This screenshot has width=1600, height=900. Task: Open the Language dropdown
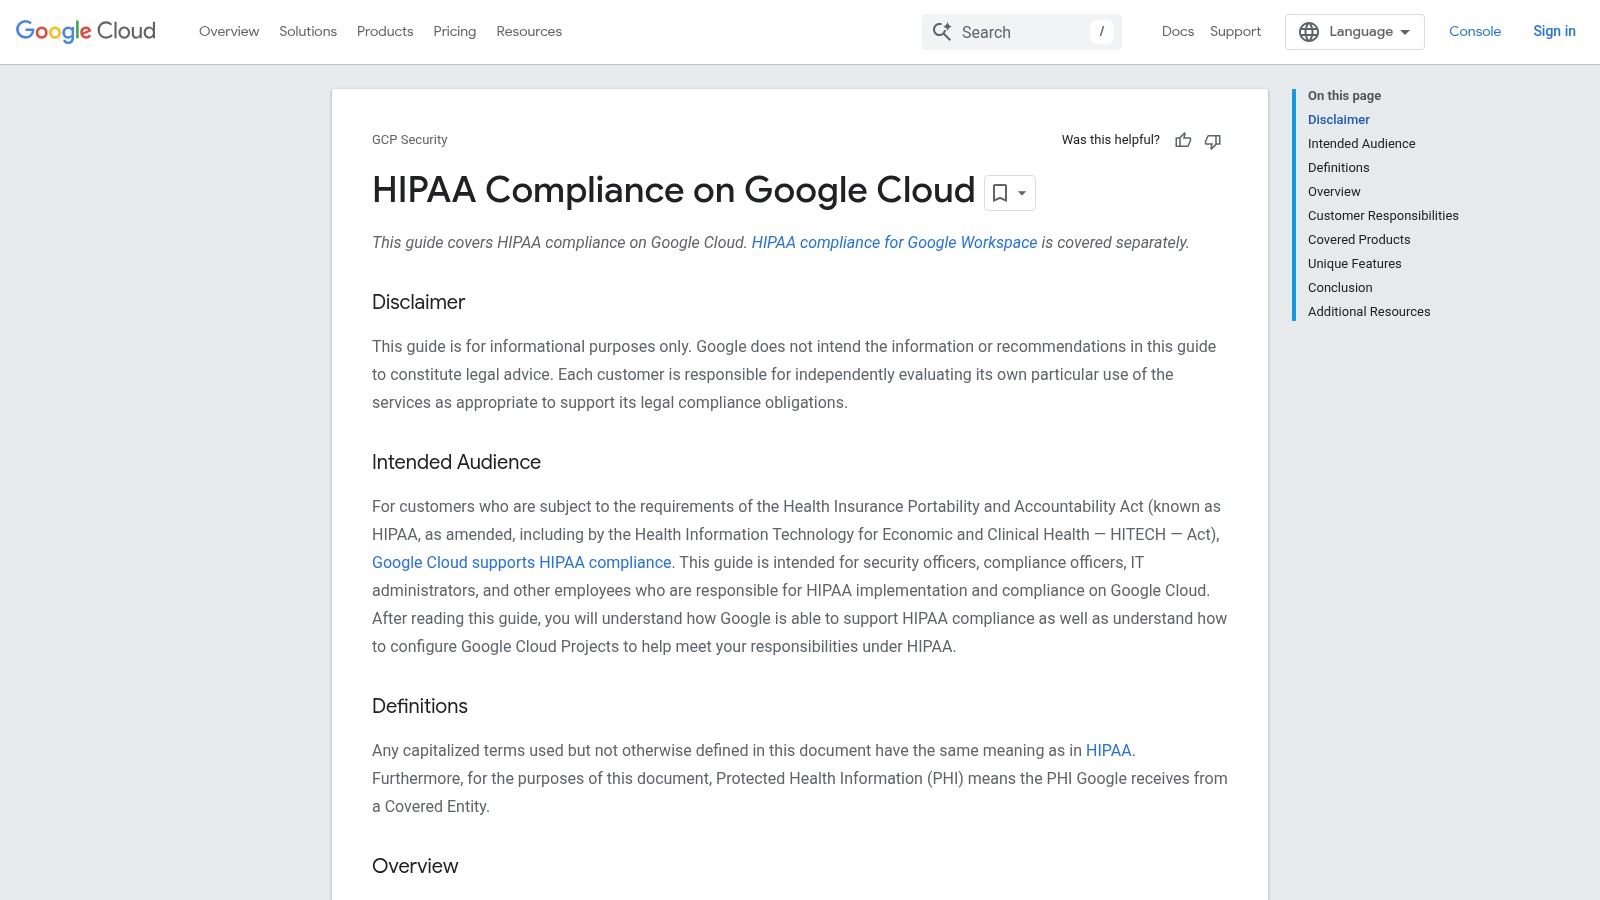pos(1355,31)
